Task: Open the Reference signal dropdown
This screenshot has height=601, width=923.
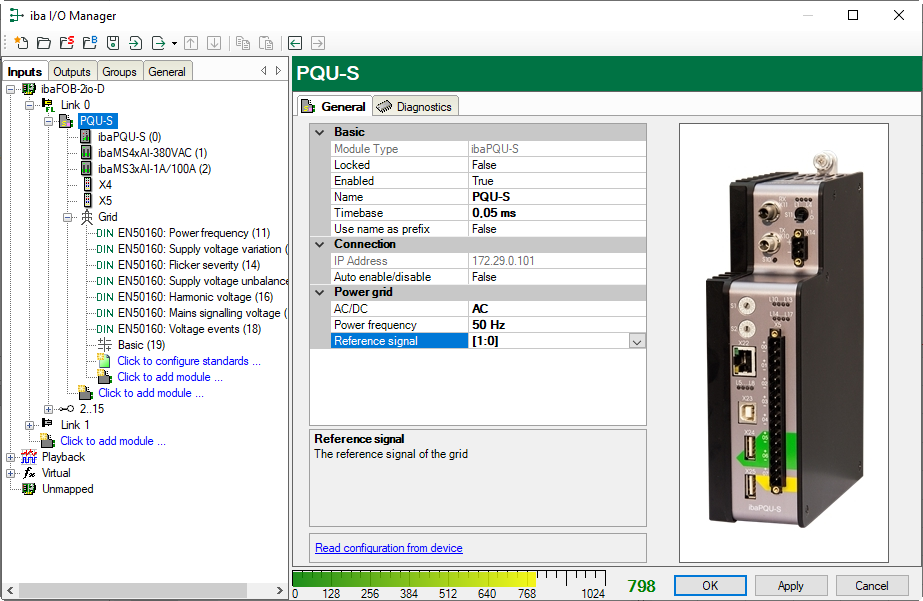Action: click(637, 341)
